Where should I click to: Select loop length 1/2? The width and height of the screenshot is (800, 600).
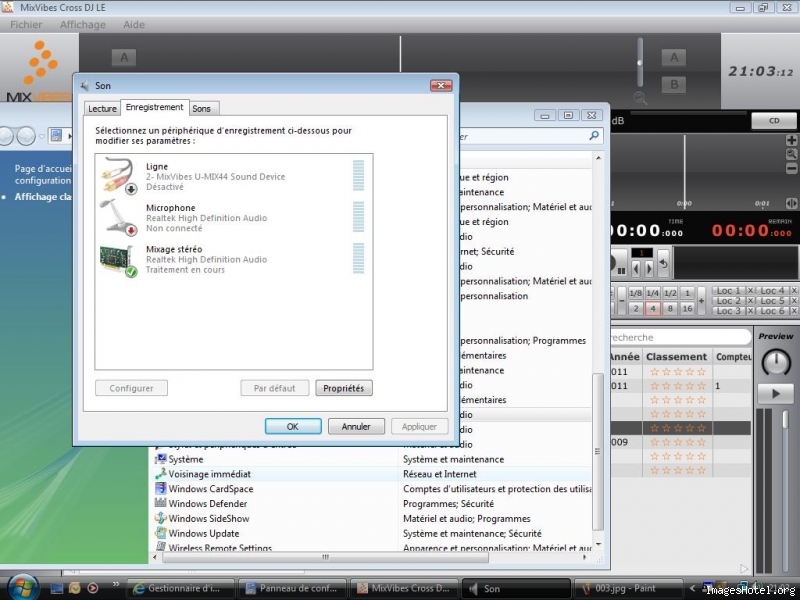[x=670, y=293]
